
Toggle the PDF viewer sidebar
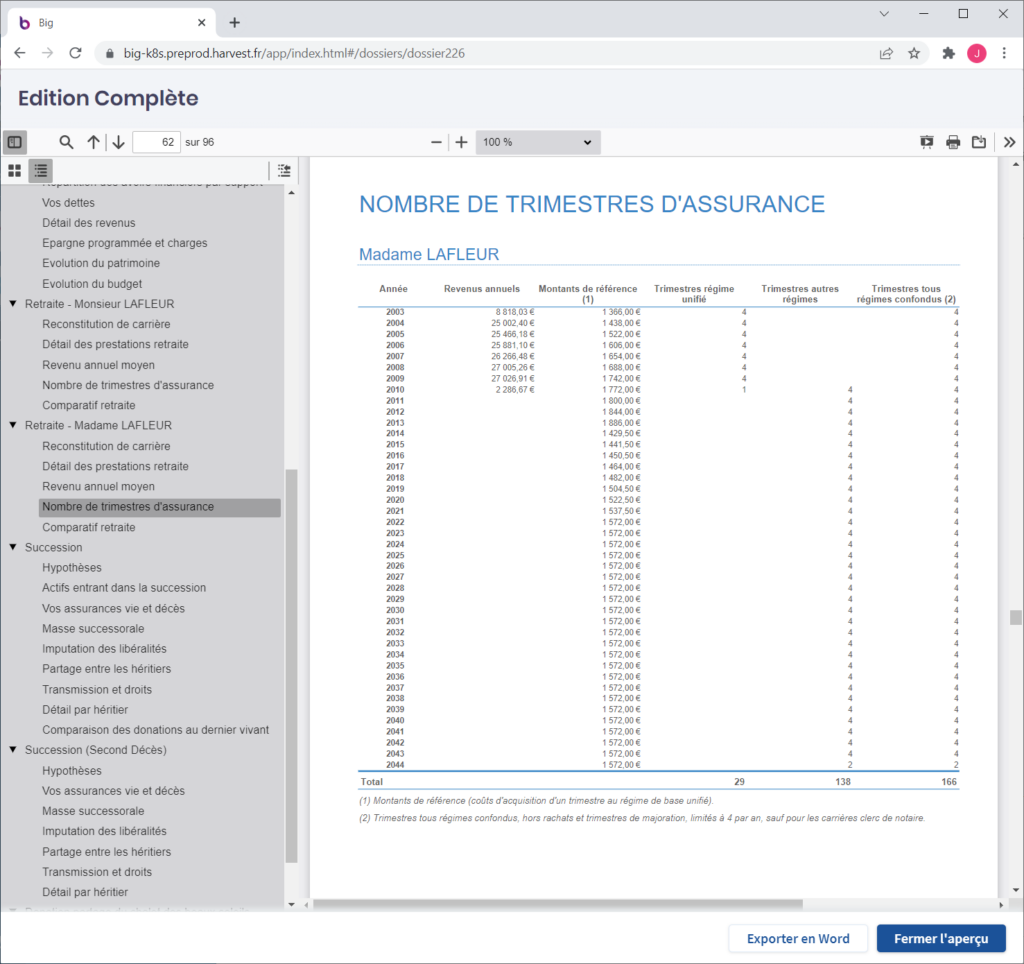15,142
